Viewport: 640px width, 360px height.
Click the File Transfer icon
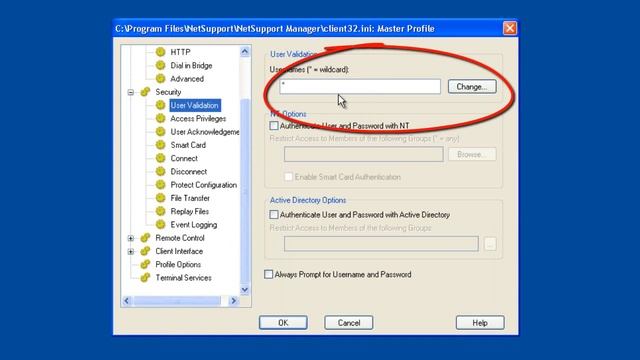pyautogui.click(x=160, y=198)
